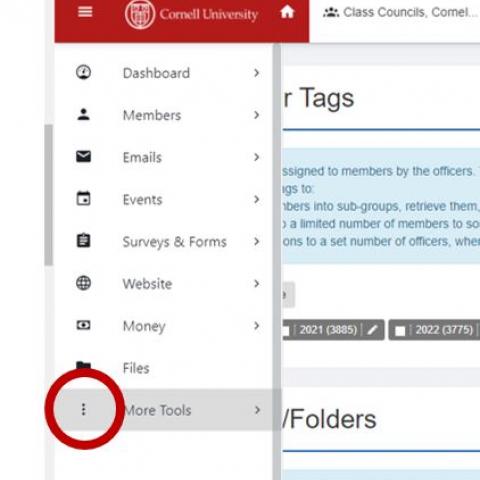Click the Website globe icon
This screenshot has width=480, height=480.
(83, 283)
